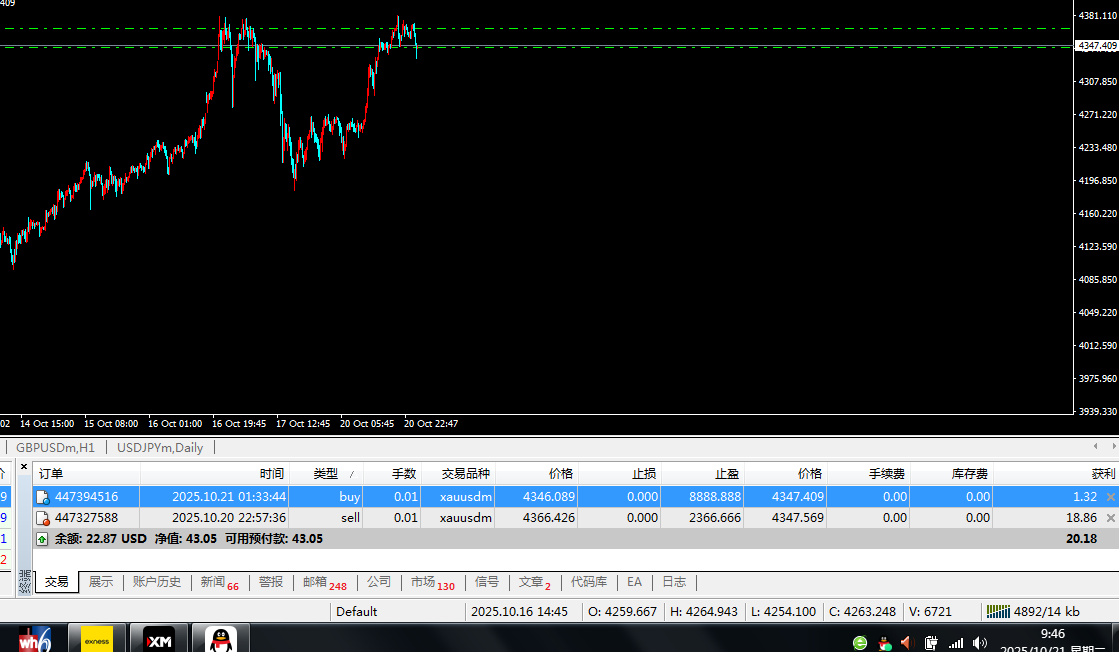Switch to the XM taskbar app
Screen dimensions: 1119x652
(x=159, y=639)
